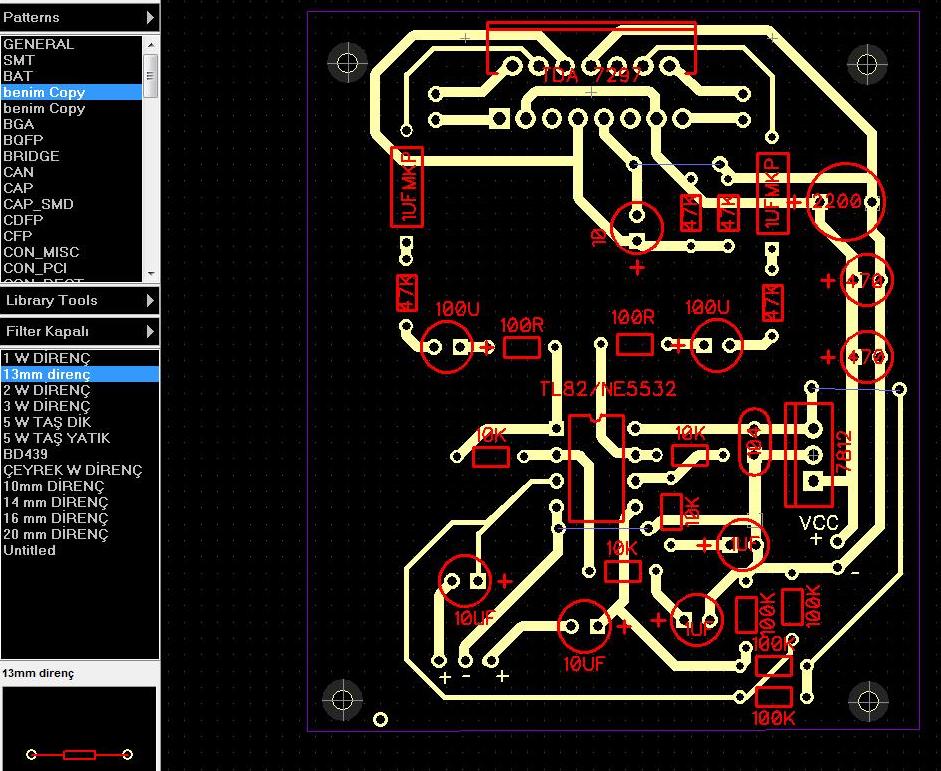Select the TL82/NE5532 IC footprint

click(595, 466)
